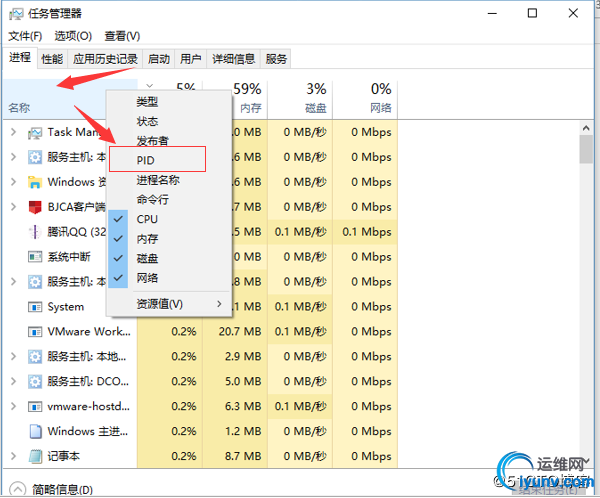The width and height of the screenshot is (600, 498).
Task: Select the VMware Work... process name
Action: point(89,331)
